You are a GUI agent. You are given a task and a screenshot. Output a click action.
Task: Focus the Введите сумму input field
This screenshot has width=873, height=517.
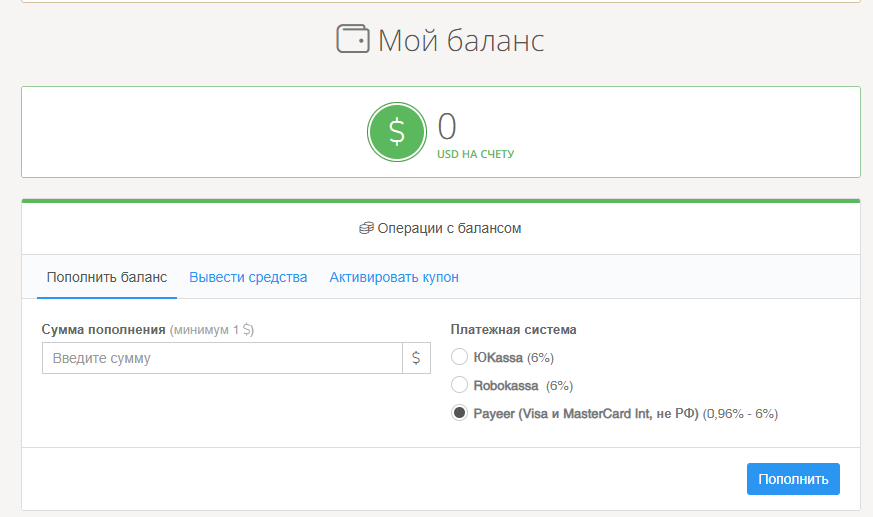point(222,358)
